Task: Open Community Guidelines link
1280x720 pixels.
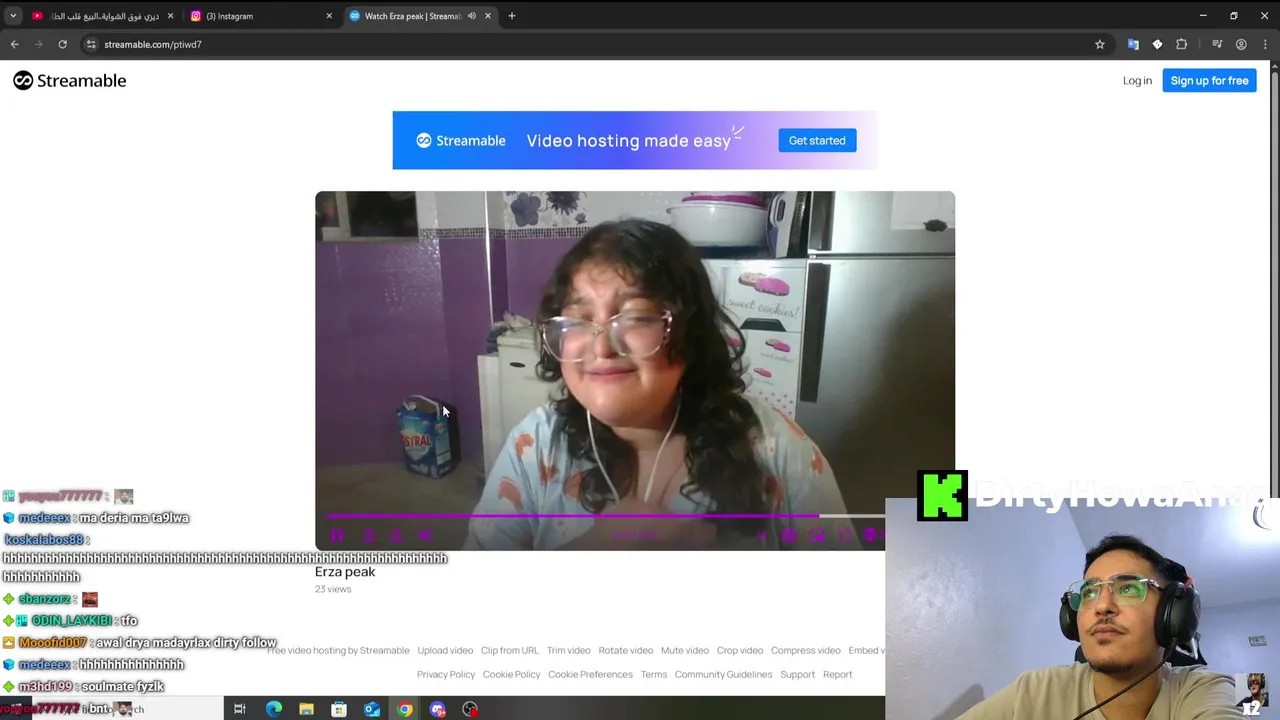Action: (x=724, y=674)
